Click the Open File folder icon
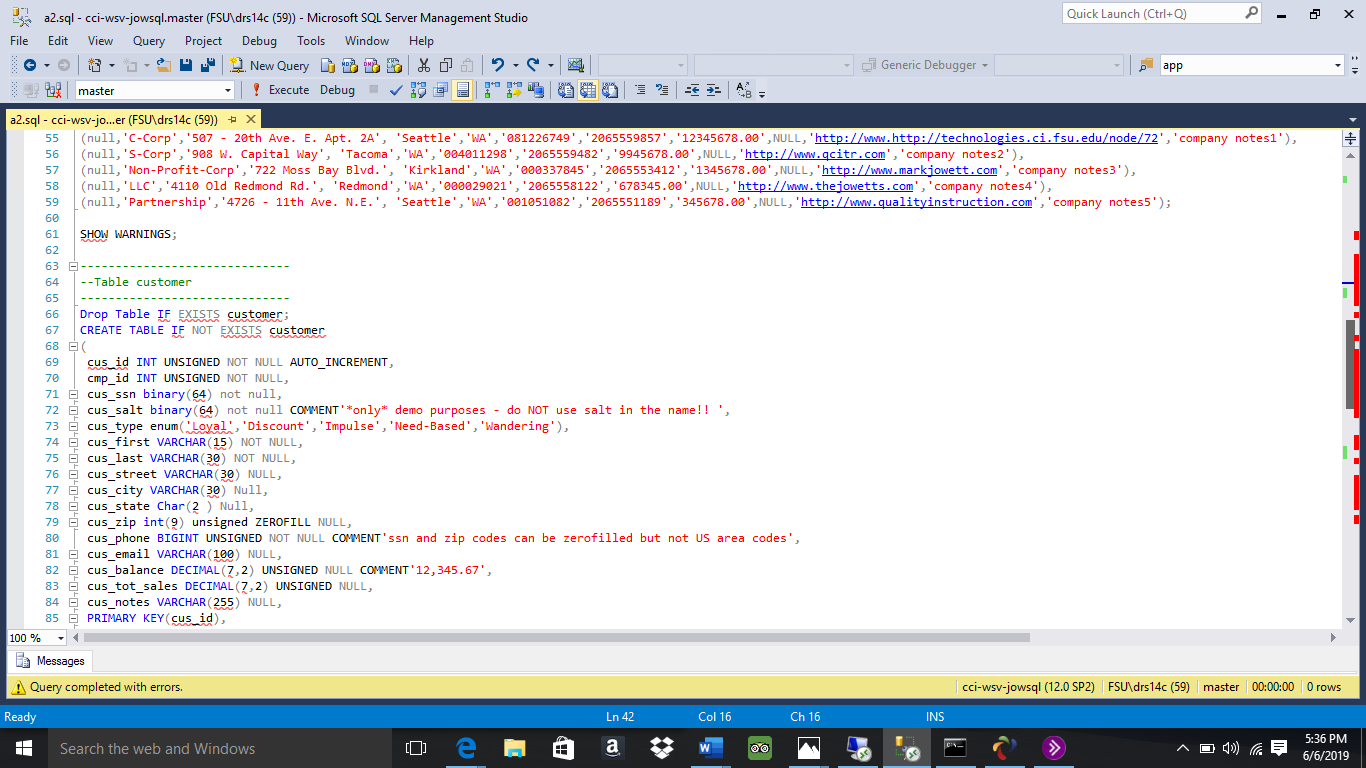Image resolution: width=1366 pixels, height=768 pixels. tap(165, 65)
